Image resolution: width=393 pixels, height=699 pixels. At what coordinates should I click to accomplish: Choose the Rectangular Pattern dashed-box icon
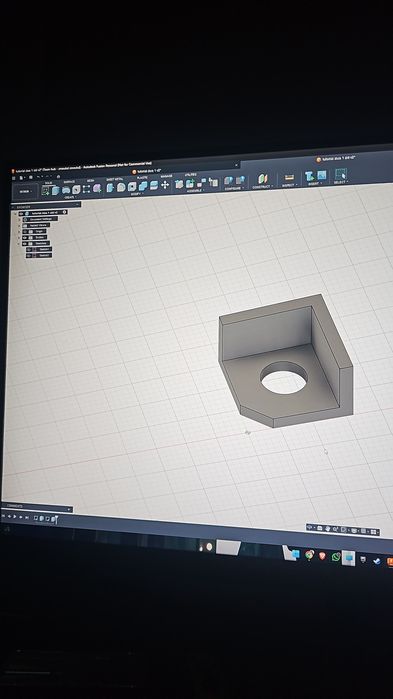click(x=86, y=189)
